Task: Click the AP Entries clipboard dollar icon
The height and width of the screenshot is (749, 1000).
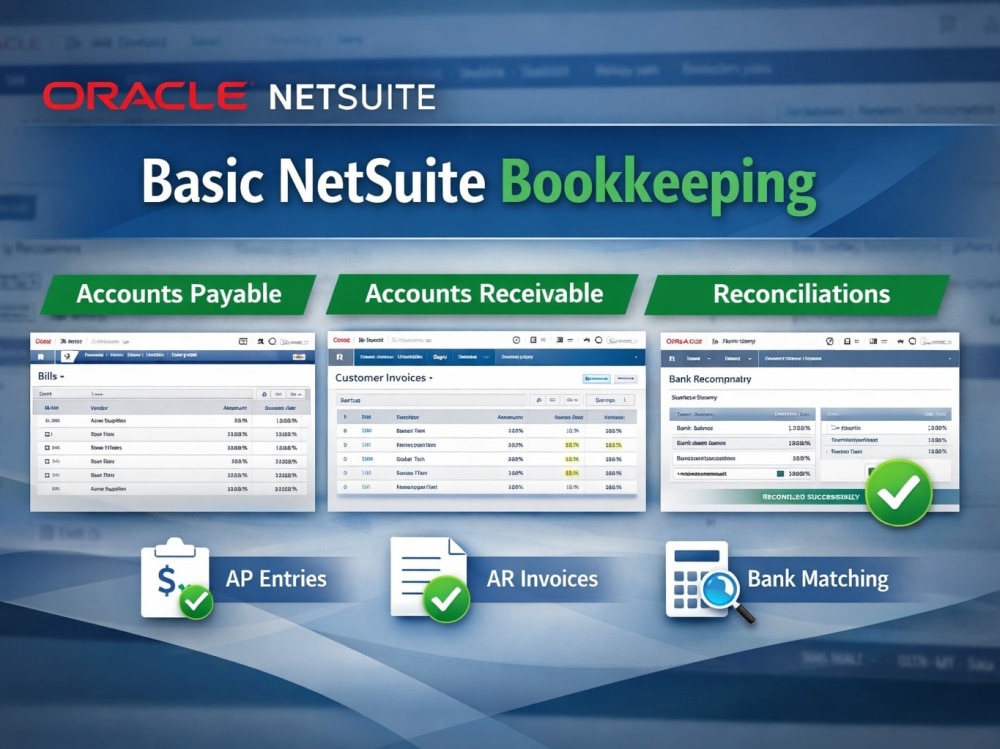Action: 177,579
